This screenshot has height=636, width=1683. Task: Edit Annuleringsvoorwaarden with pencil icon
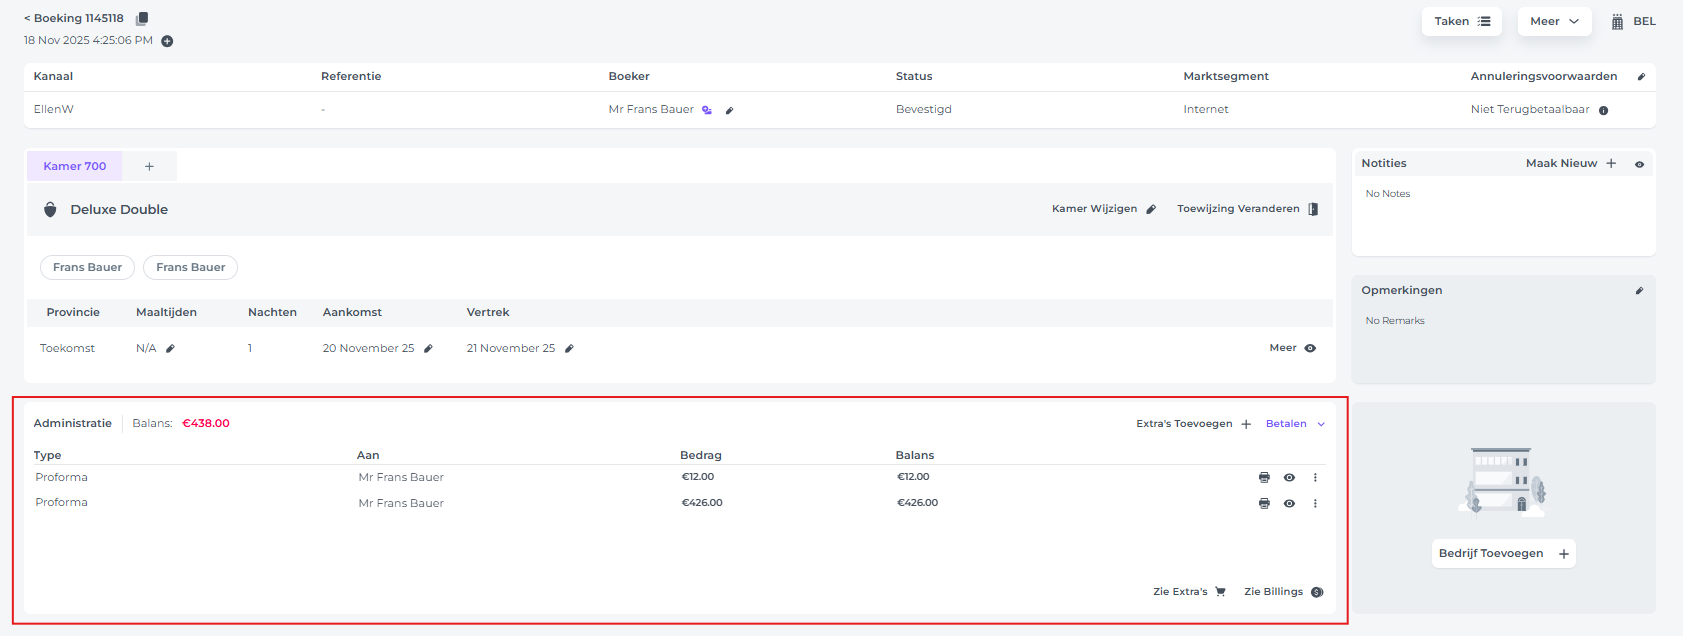tap(1640, 77)
